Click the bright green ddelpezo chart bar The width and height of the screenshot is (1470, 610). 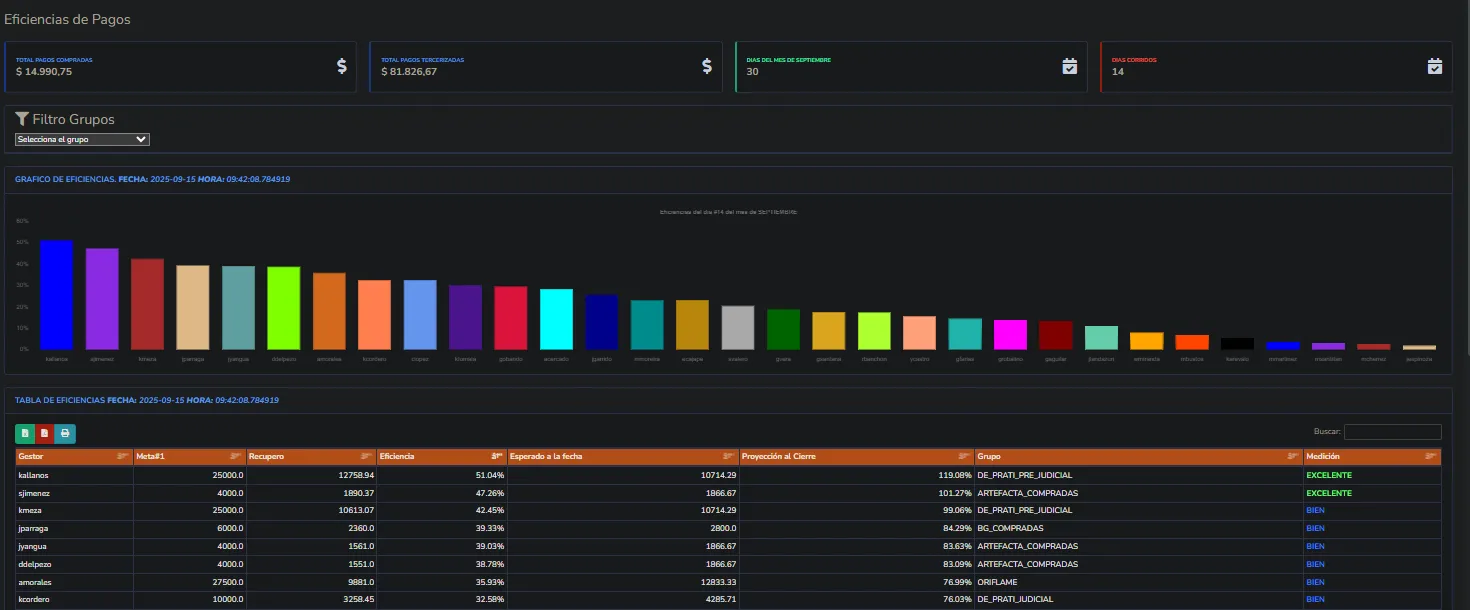[x=284, y=308]
